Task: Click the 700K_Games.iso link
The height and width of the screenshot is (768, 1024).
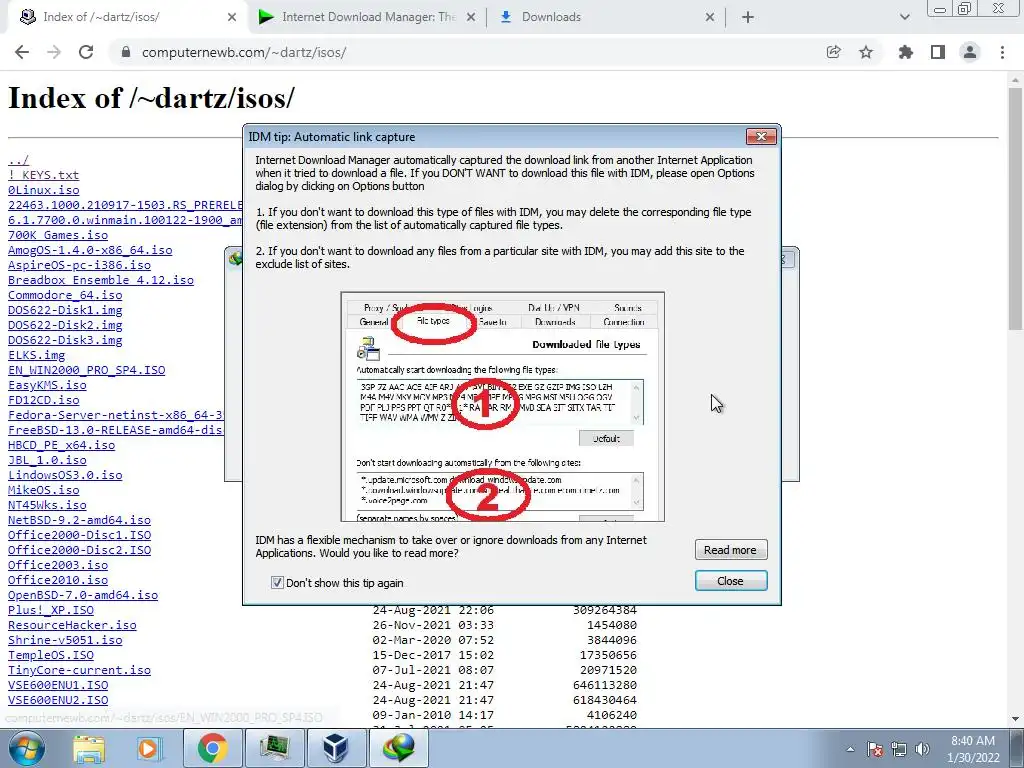Action: coord(58,235)
